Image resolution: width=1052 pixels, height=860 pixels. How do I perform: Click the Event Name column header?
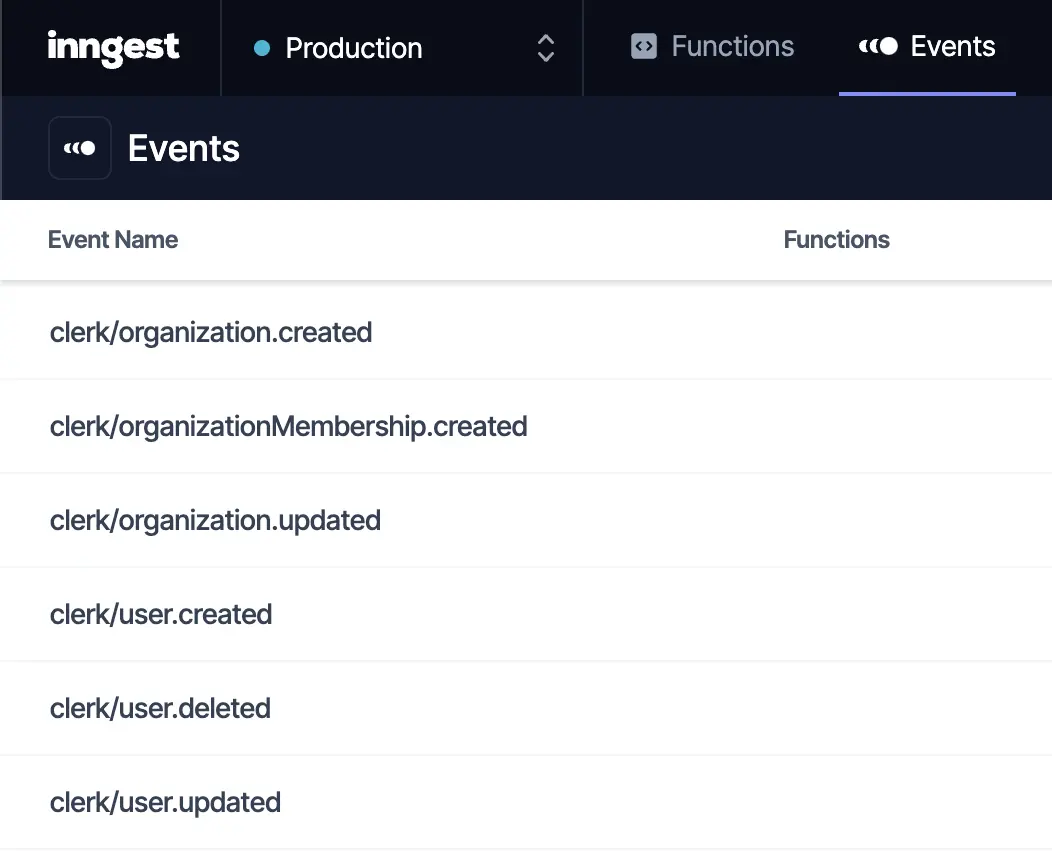(x=112, y=240)
